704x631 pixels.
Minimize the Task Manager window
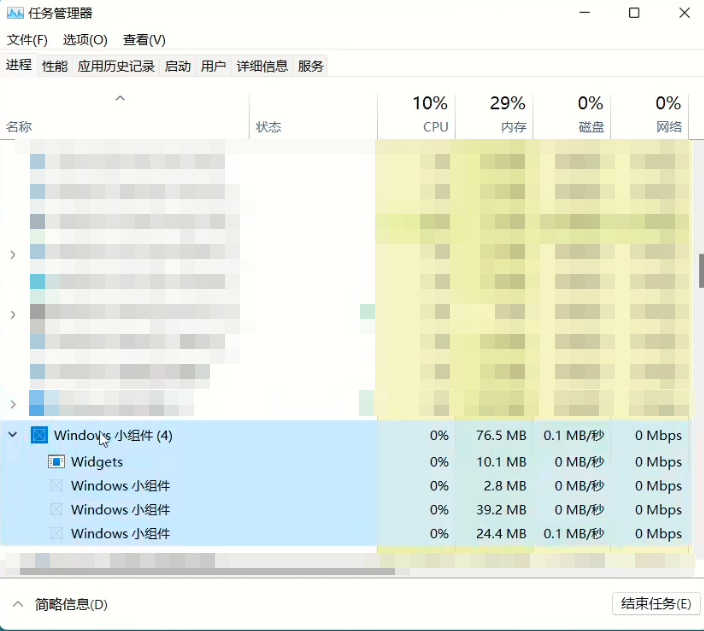tap(585, 13)
